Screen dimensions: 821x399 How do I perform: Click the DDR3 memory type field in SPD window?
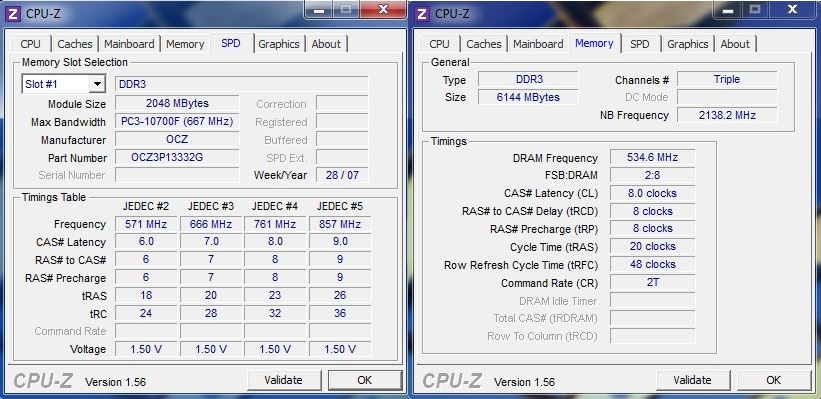[241, 84]
